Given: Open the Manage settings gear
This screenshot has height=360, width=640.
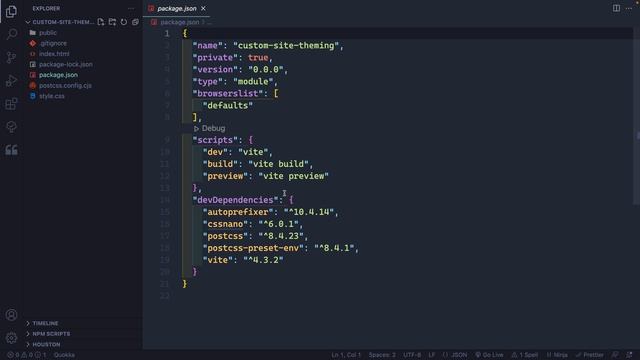Looking at the screenshot, I should (x=11, y=338).
